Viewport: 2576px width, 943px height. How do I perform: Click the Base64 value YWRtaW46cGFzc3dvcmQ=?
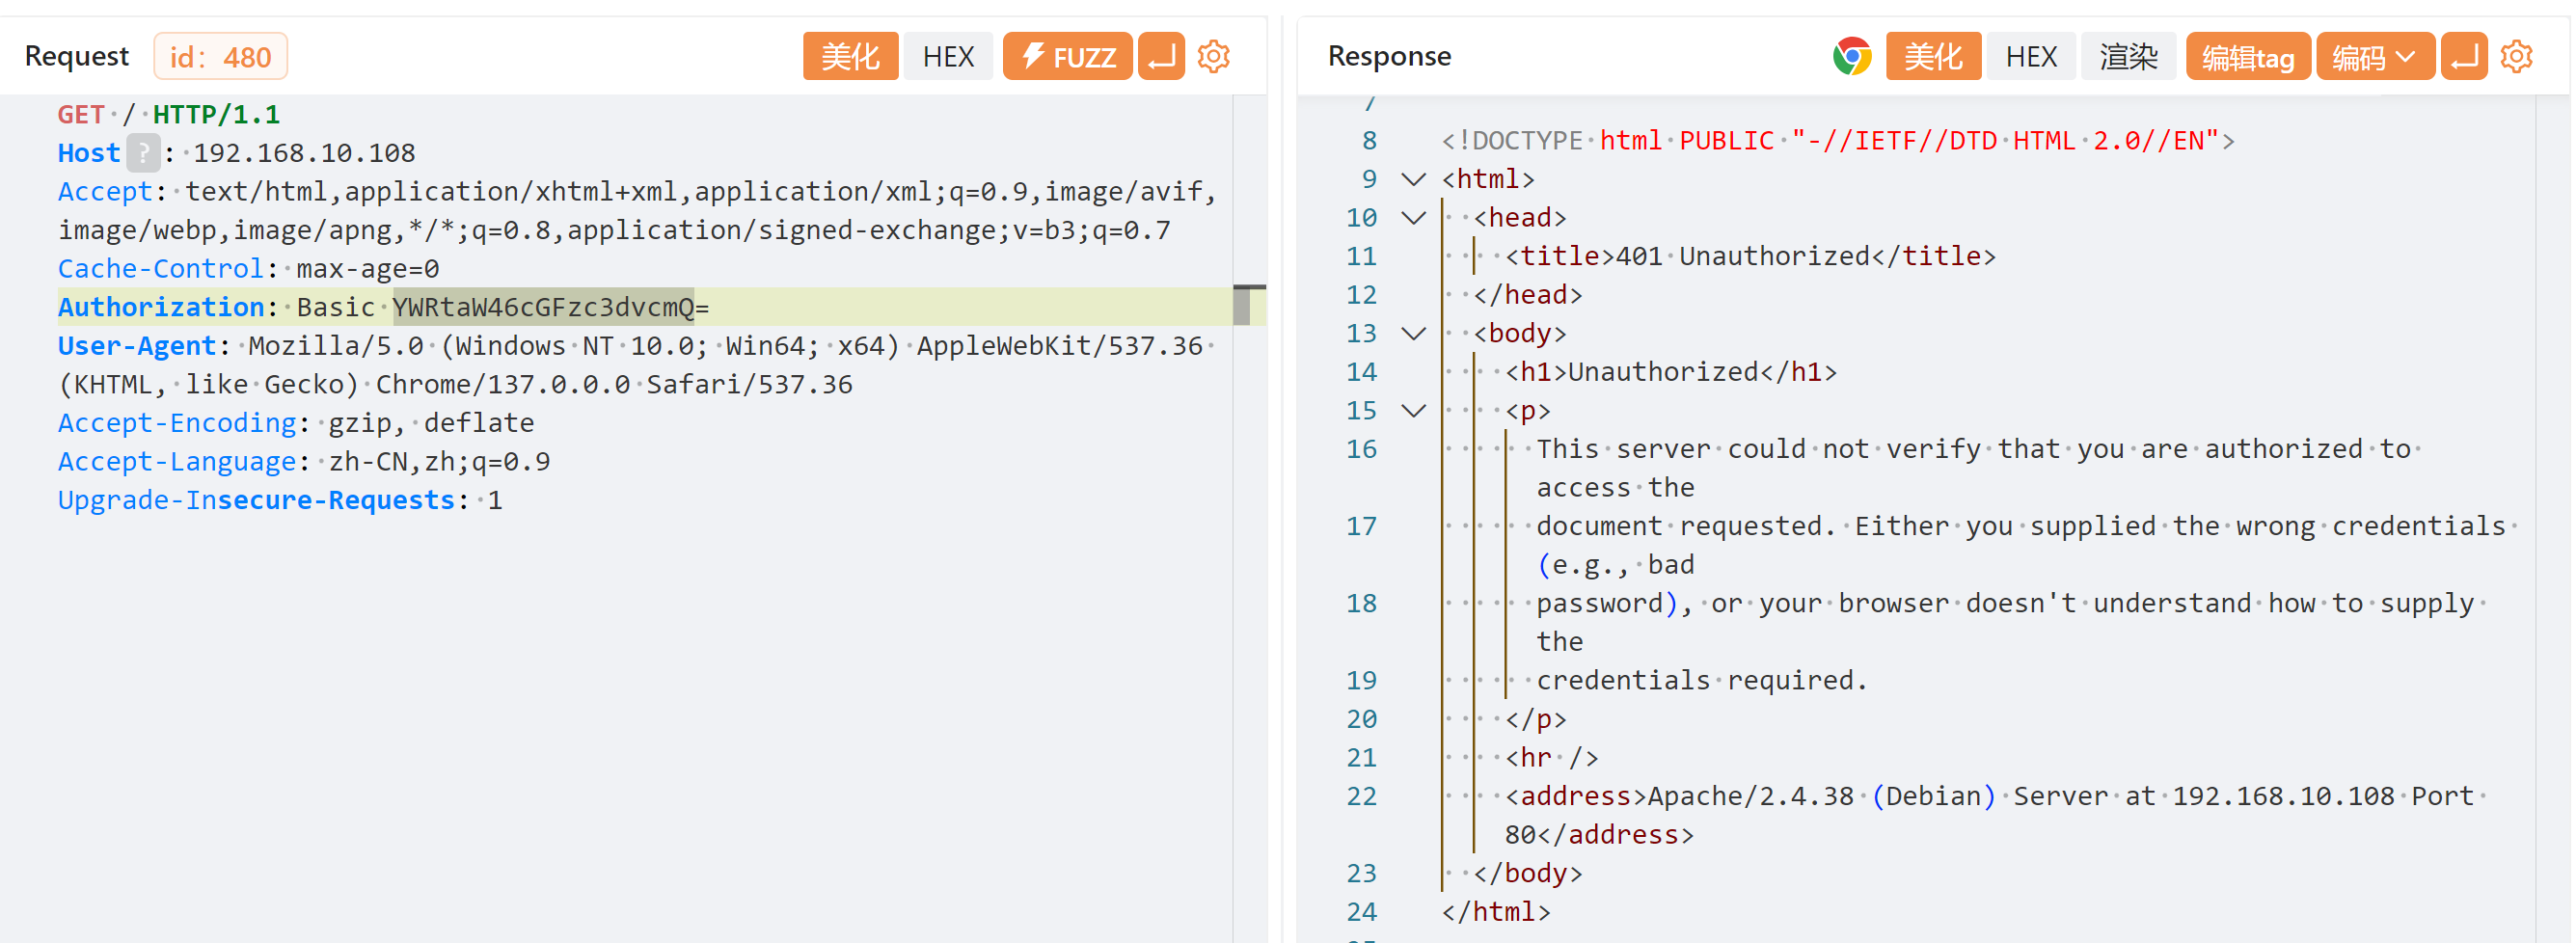click(x=550, y=307)
